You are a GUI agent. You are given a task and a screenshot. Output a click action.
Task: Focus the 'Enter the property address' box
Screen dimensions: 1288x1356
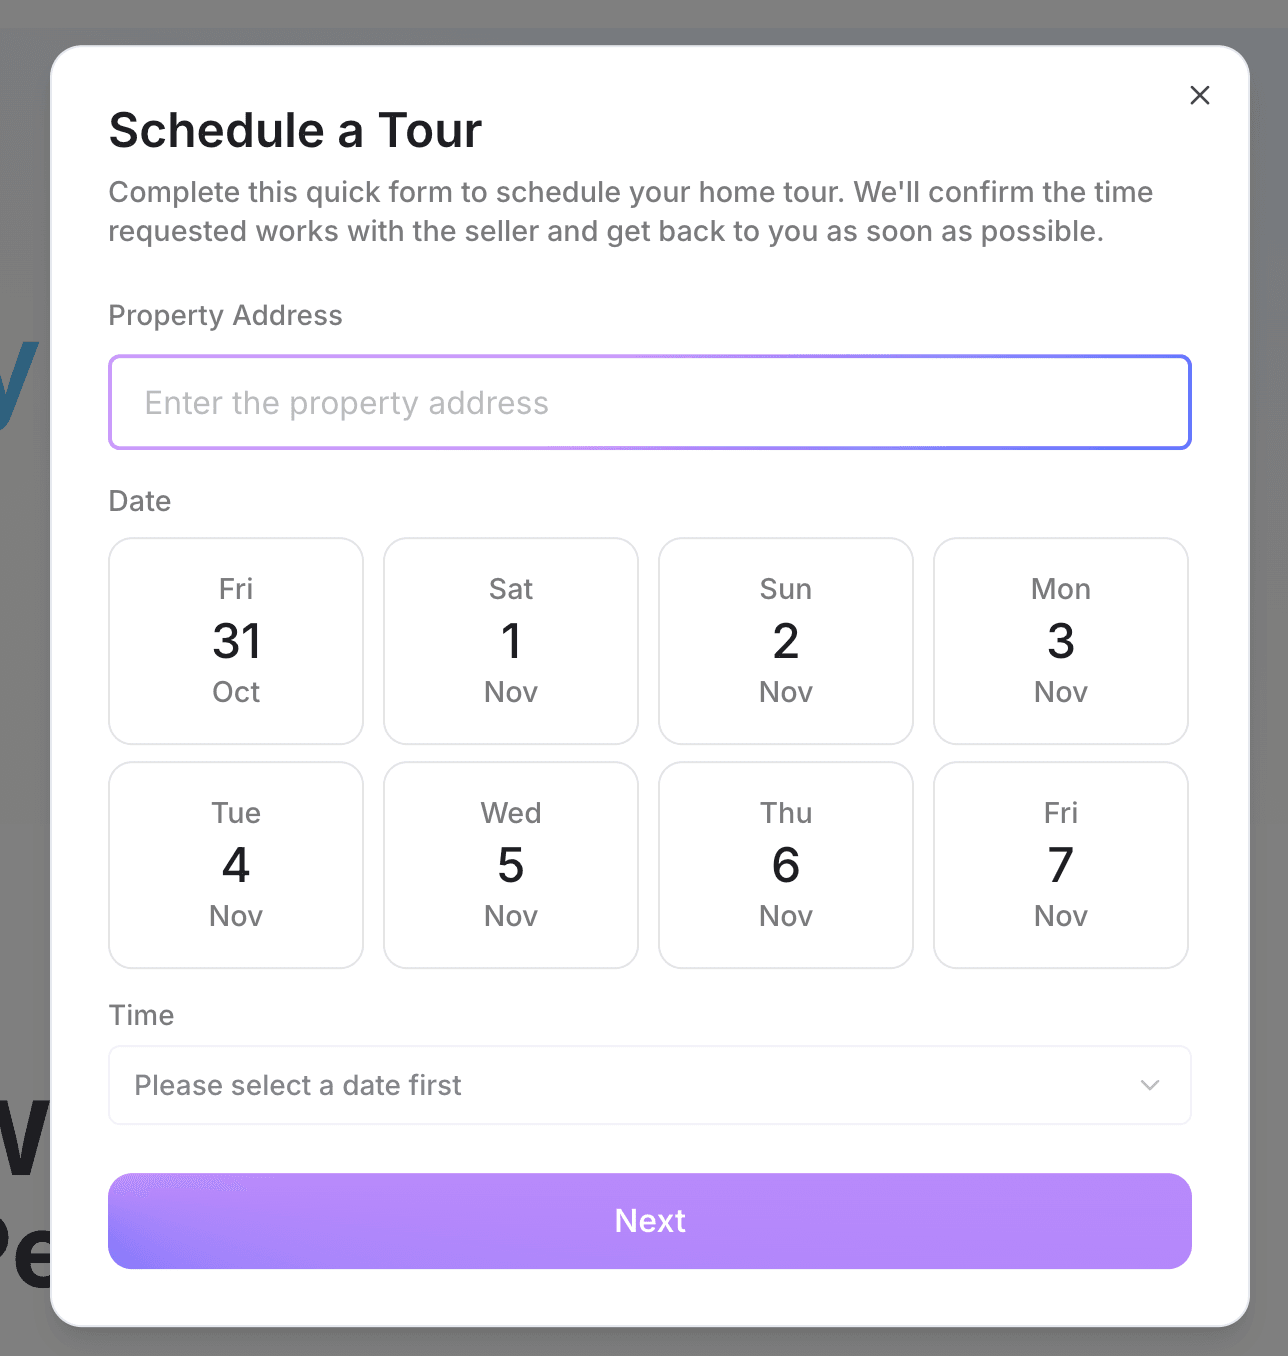click(649, 402)
